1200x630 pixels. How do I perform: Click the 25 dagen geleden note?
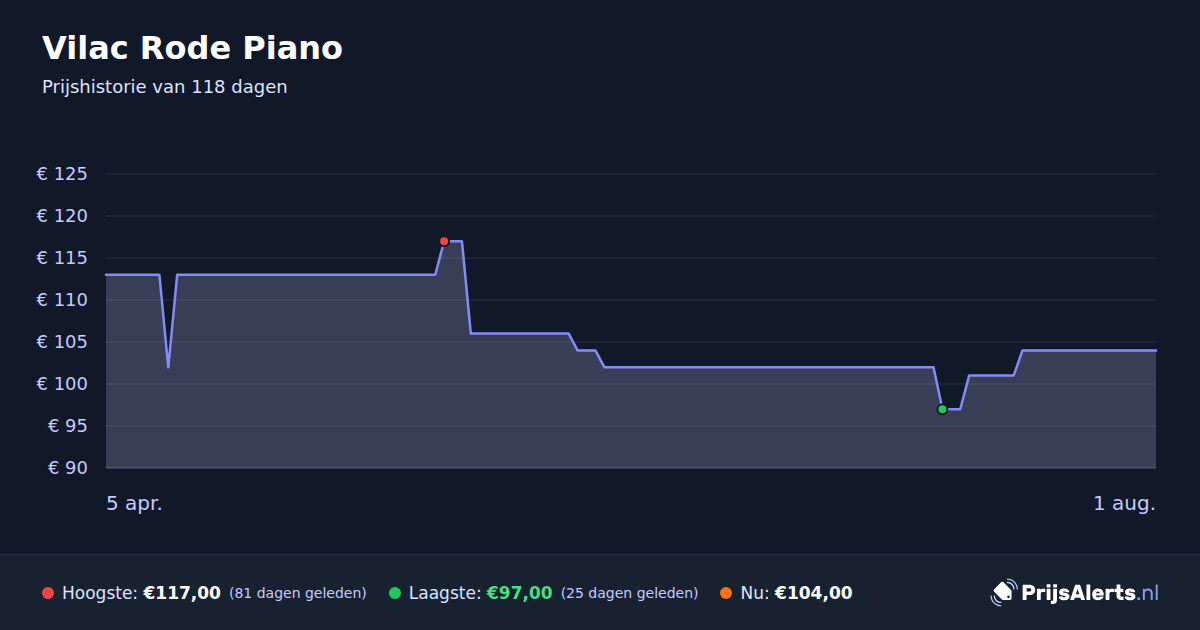630,593
